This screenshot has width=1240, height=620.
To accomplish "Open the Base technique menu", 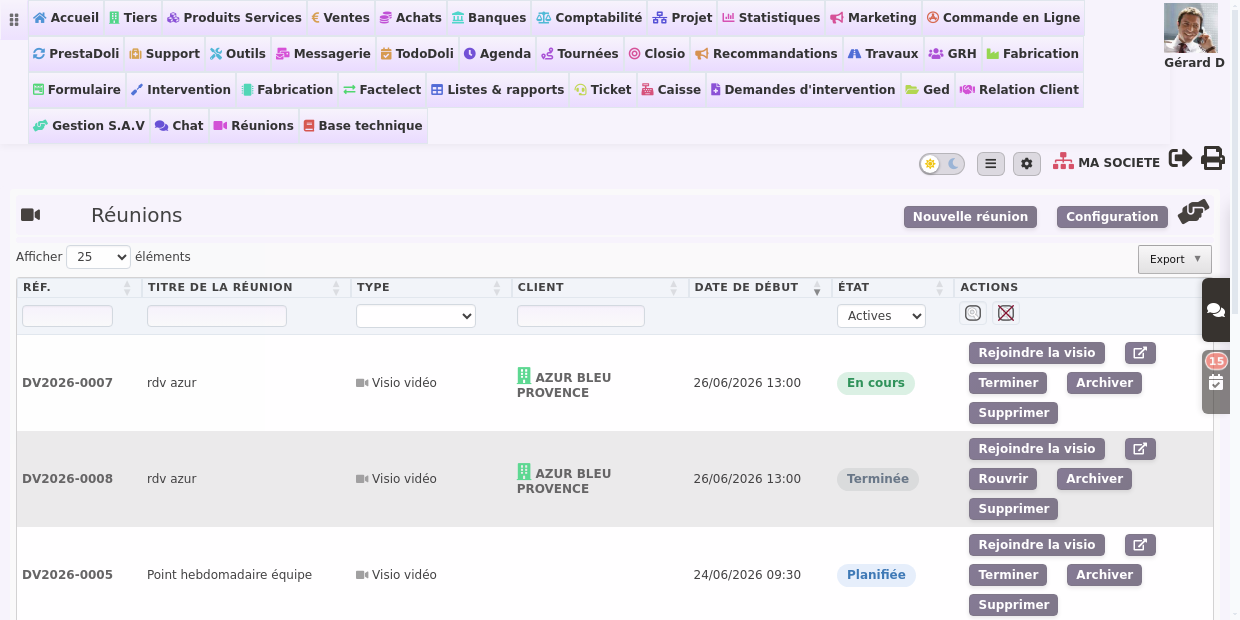I will pos(363,126).
